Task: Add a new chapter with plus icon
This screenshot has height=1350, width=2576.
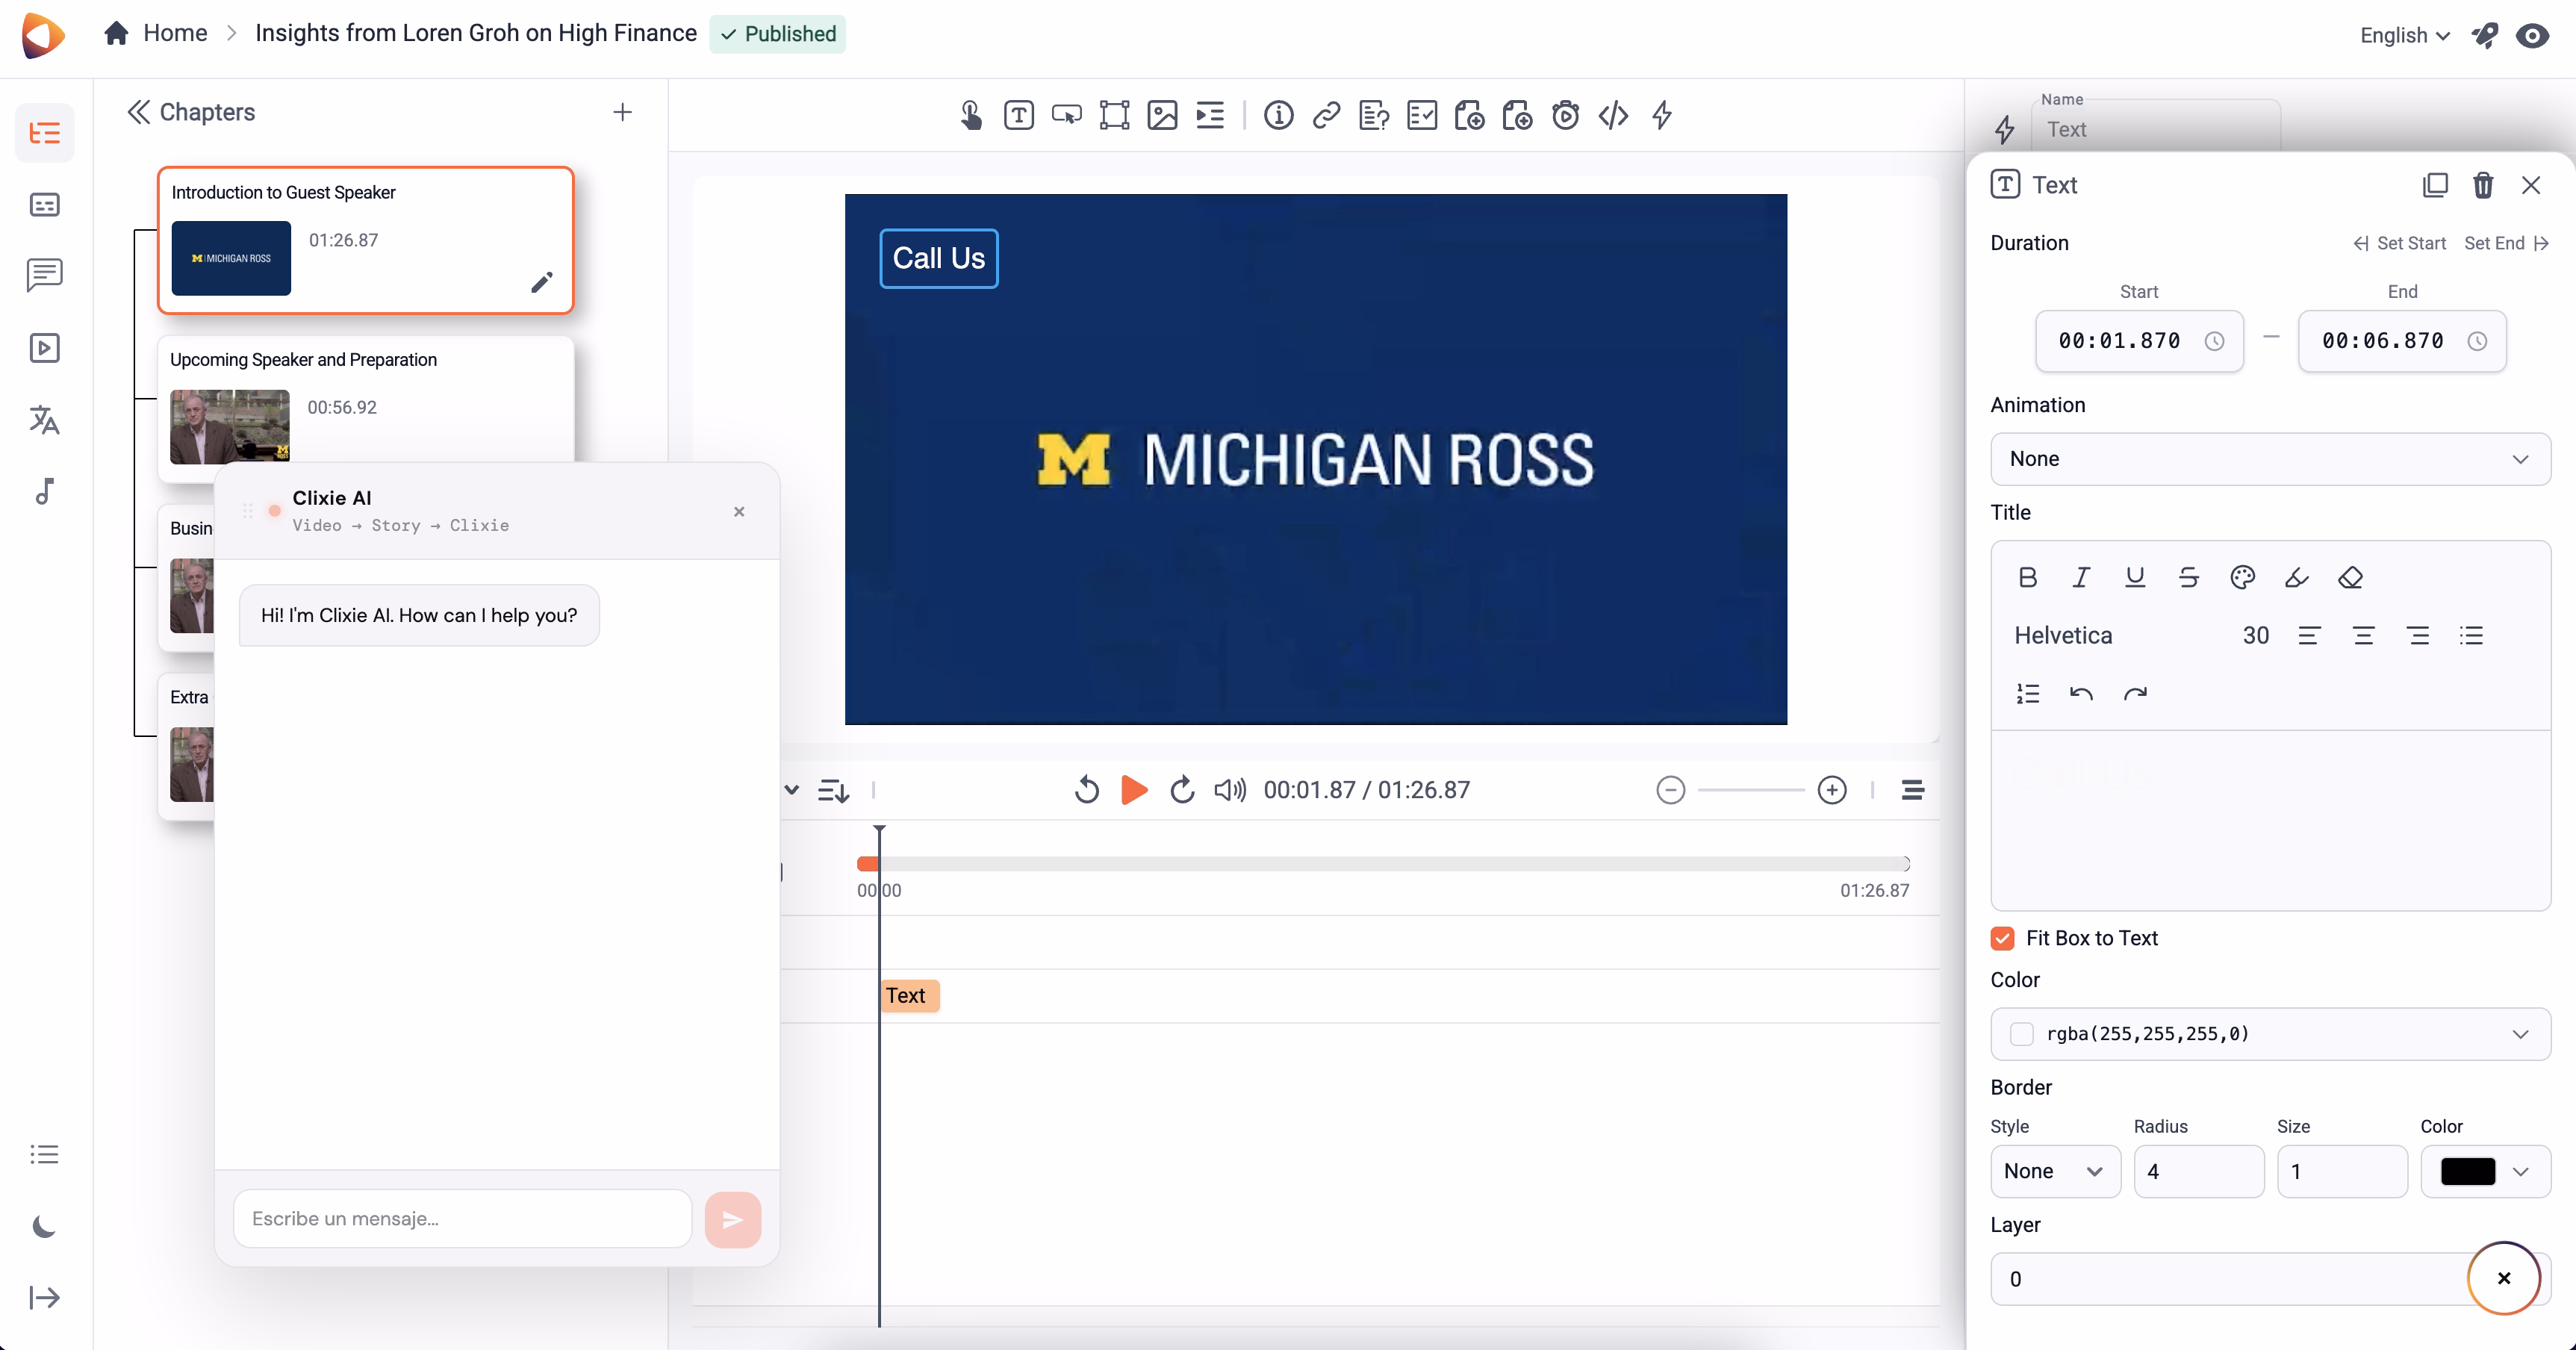Action: pyautogui.click(x=622, y=112)
